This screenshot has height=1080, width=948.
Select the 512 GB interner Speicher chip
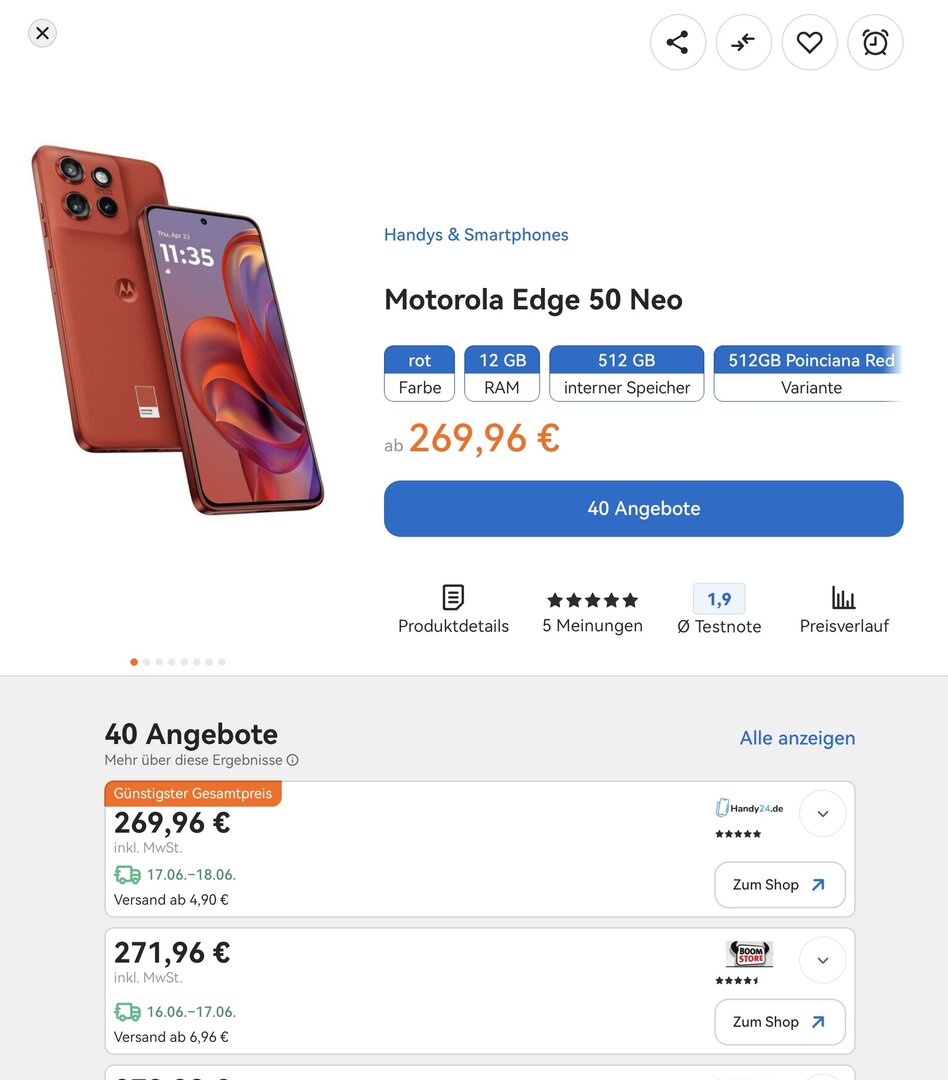pos(626,373)
